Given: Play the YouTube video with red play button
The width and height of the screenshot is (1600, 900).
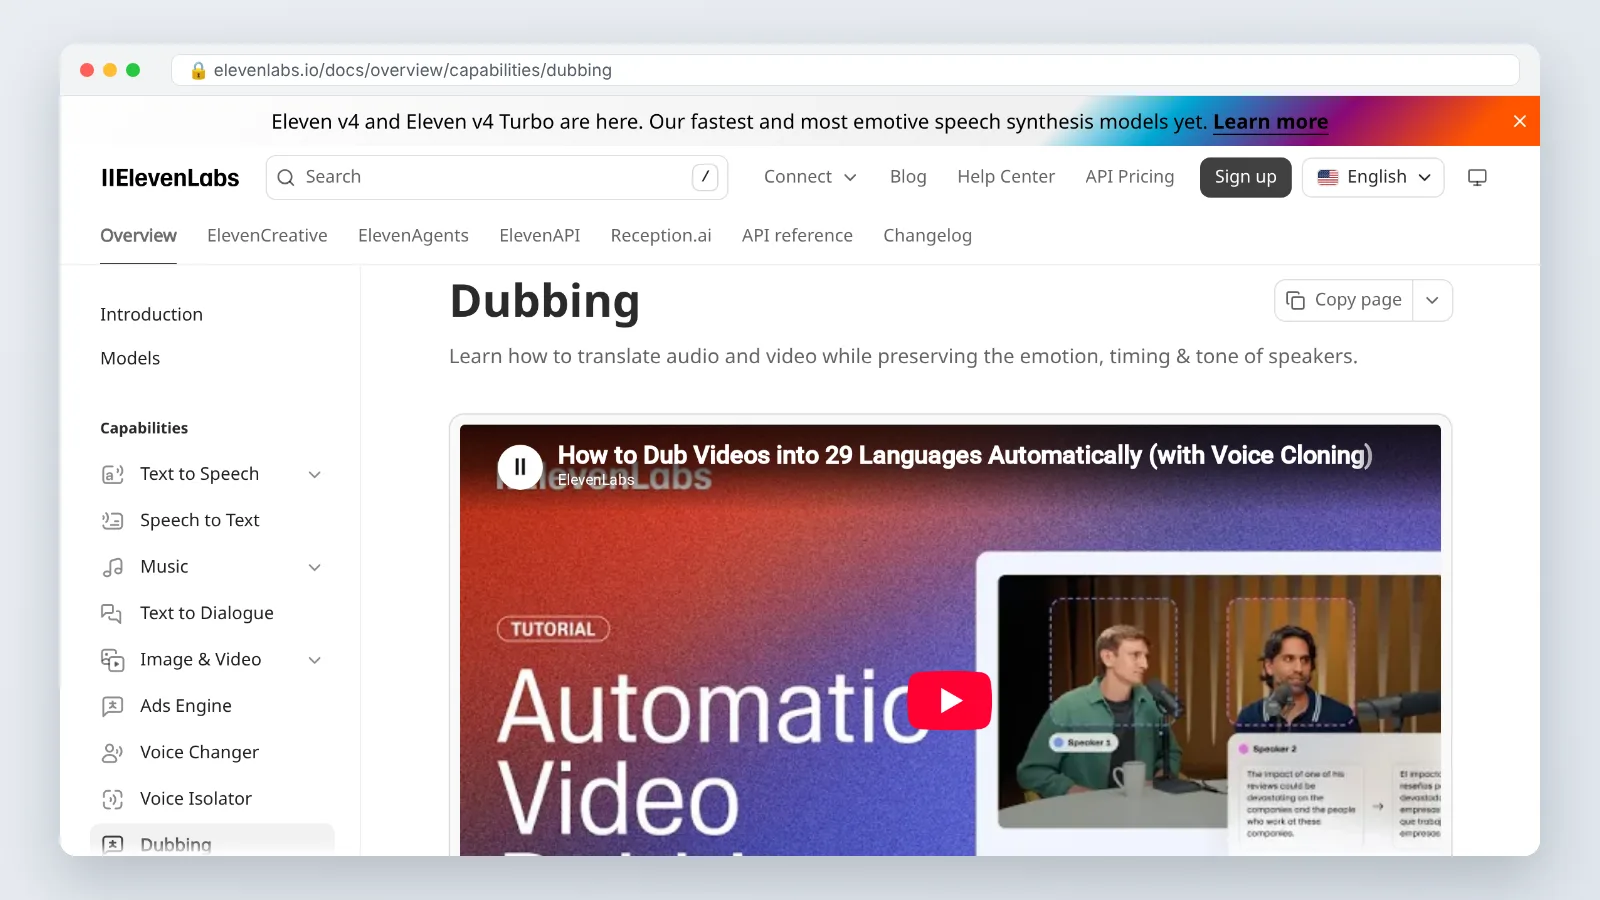Looking at the screenshot, I should tap(949, 700).
